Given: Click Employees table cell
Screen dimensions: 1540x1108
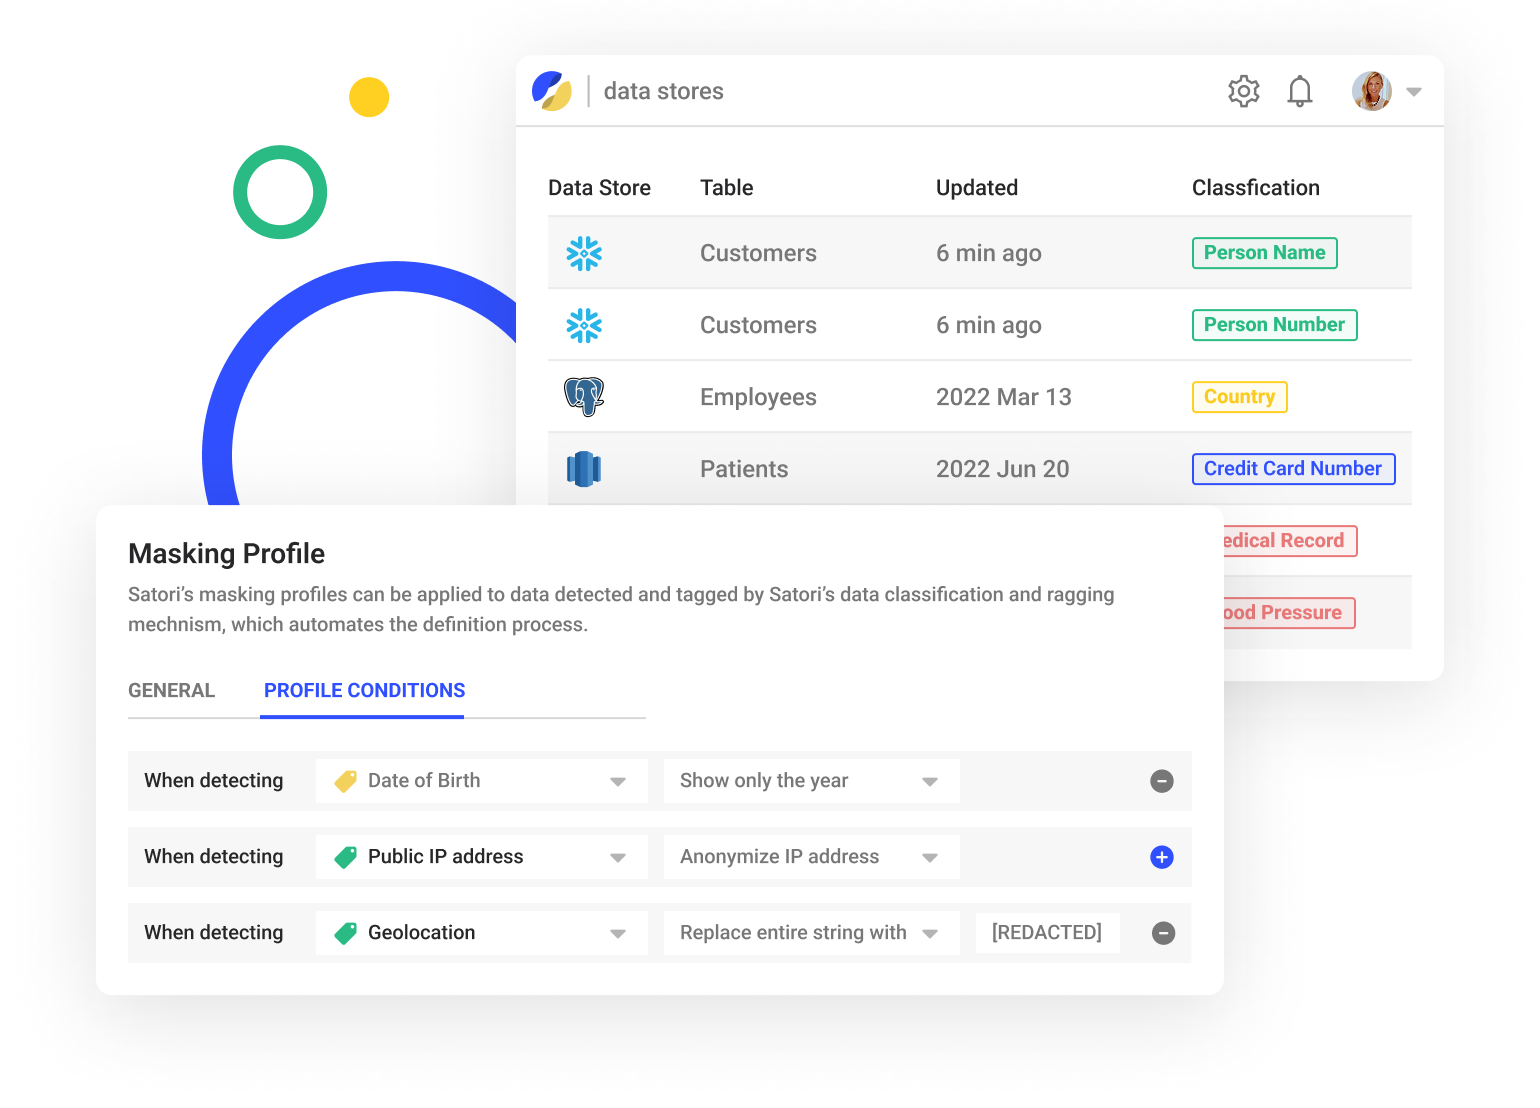Looking at the screenshot, I should coord(758,397).
